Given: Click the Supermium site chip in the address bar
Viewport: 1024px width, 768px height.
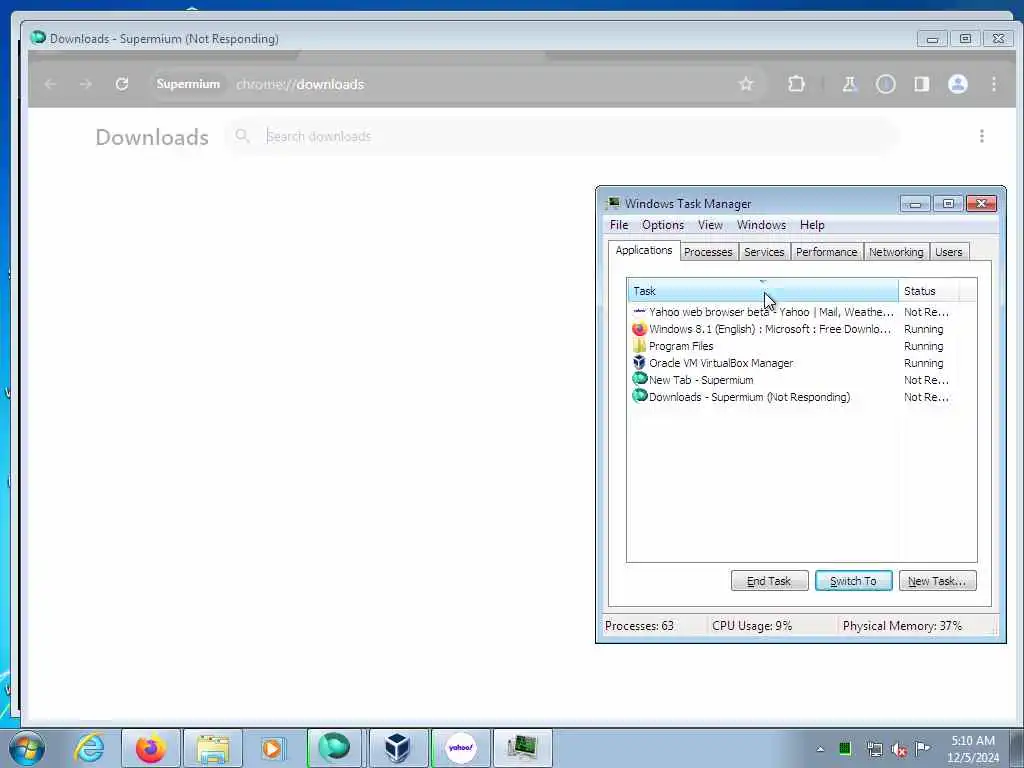Looking at the screenshot, I should coord(188,84).
